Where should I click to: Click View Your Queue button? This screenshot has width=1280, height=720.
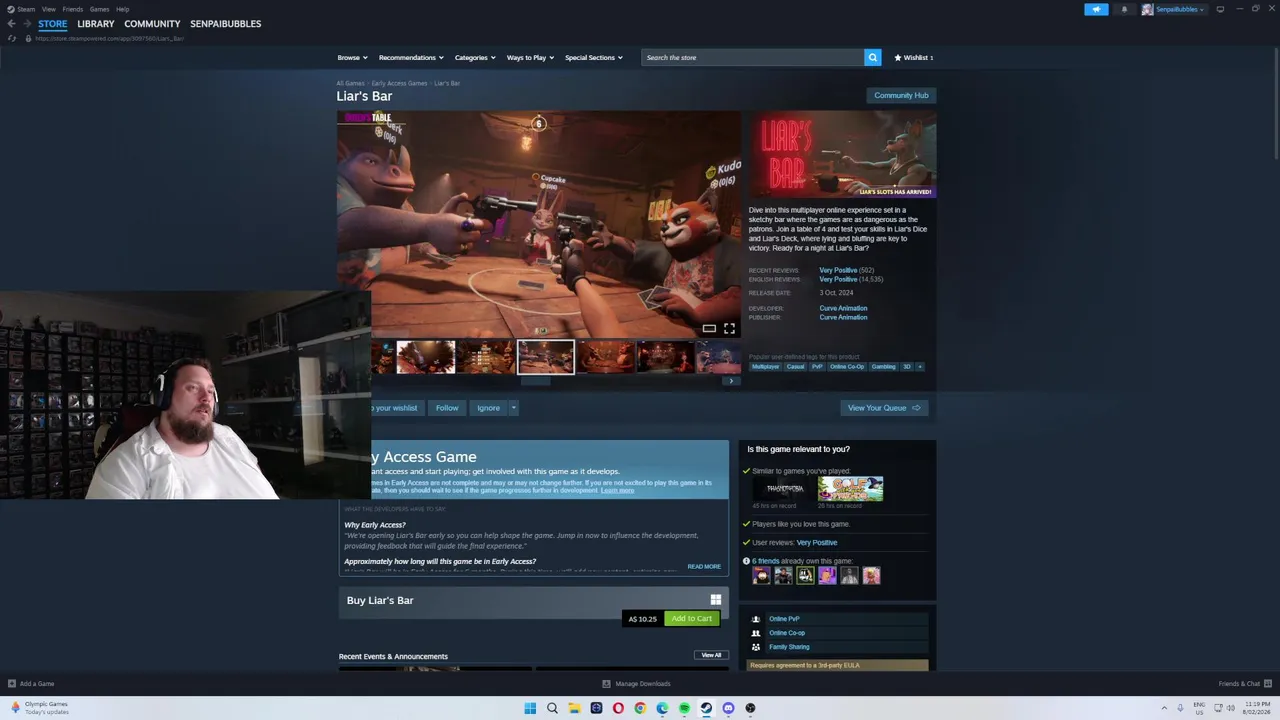point(884,408)
